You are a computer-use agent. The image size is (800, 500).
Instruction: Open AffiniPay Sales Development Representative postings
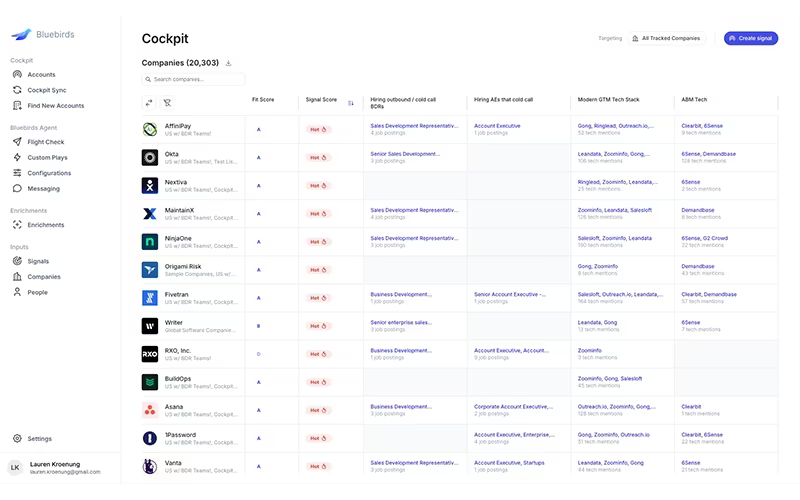point(414,126)
